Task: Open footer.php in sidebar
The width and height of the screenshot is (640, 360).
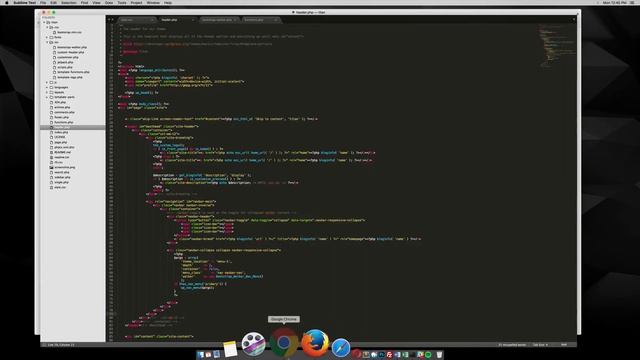Action: 61,117
